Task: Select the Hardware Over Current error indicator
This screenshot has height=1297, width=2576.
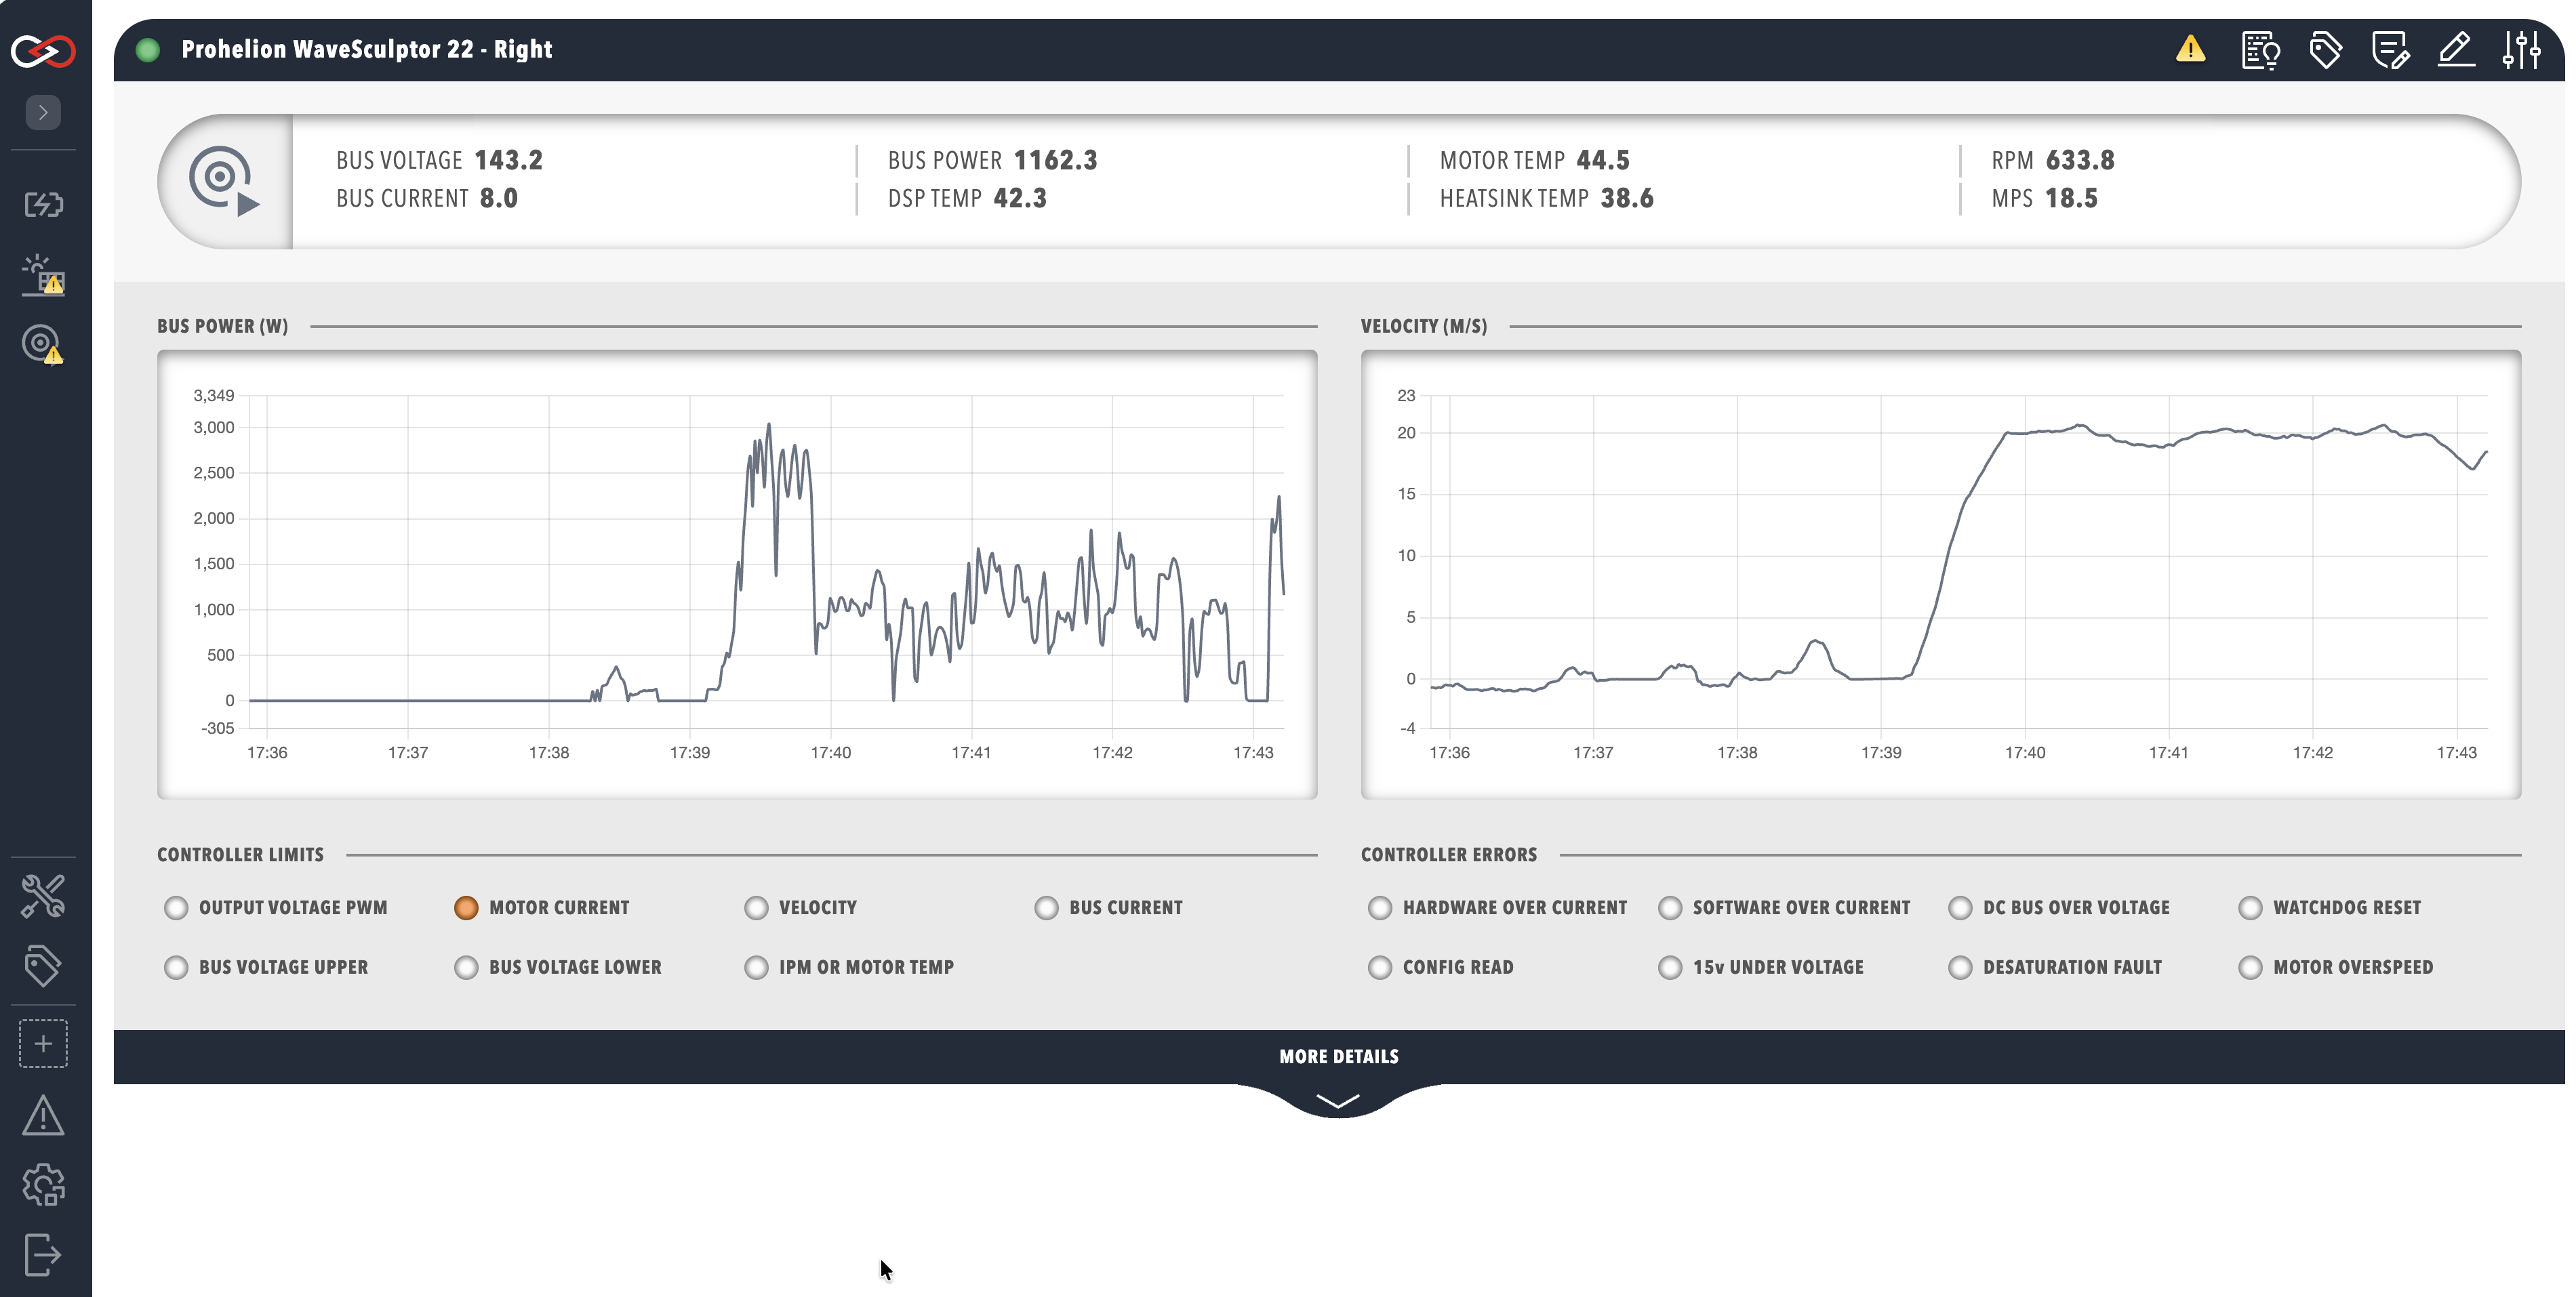Action: click(x=1380, y=908)
